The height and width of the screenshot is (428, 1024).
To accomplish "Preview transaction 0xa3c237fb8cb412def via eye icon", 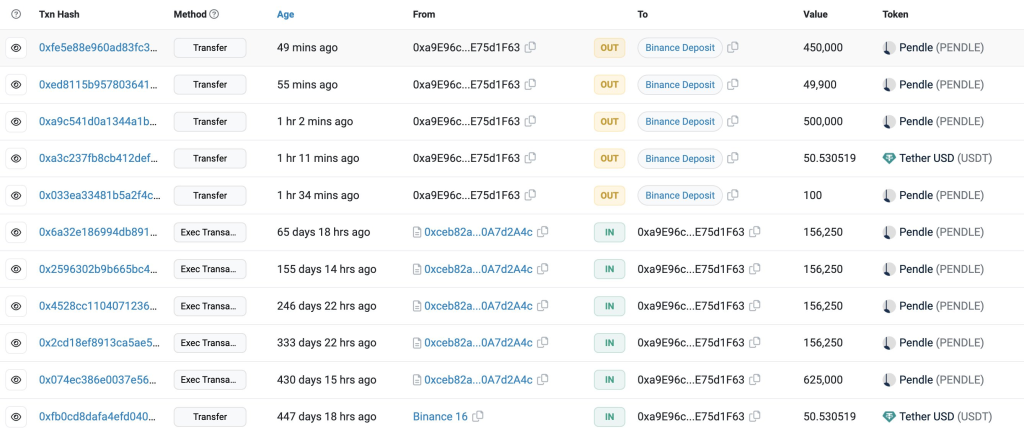I will coord(16,158).
